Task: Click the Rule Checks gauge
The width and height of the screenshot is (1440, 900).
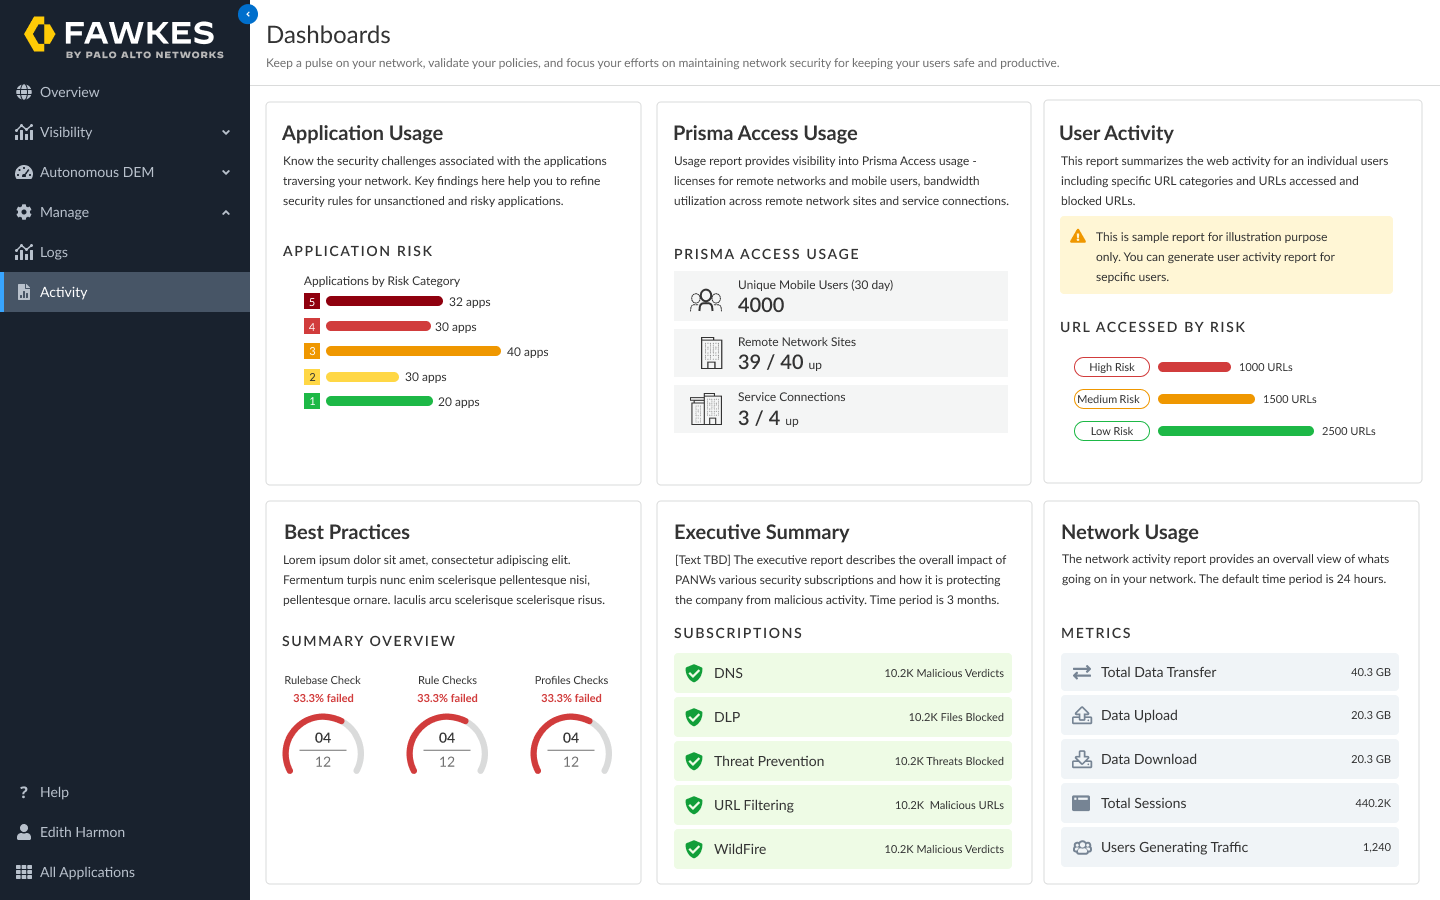Action: coord(447,745)
